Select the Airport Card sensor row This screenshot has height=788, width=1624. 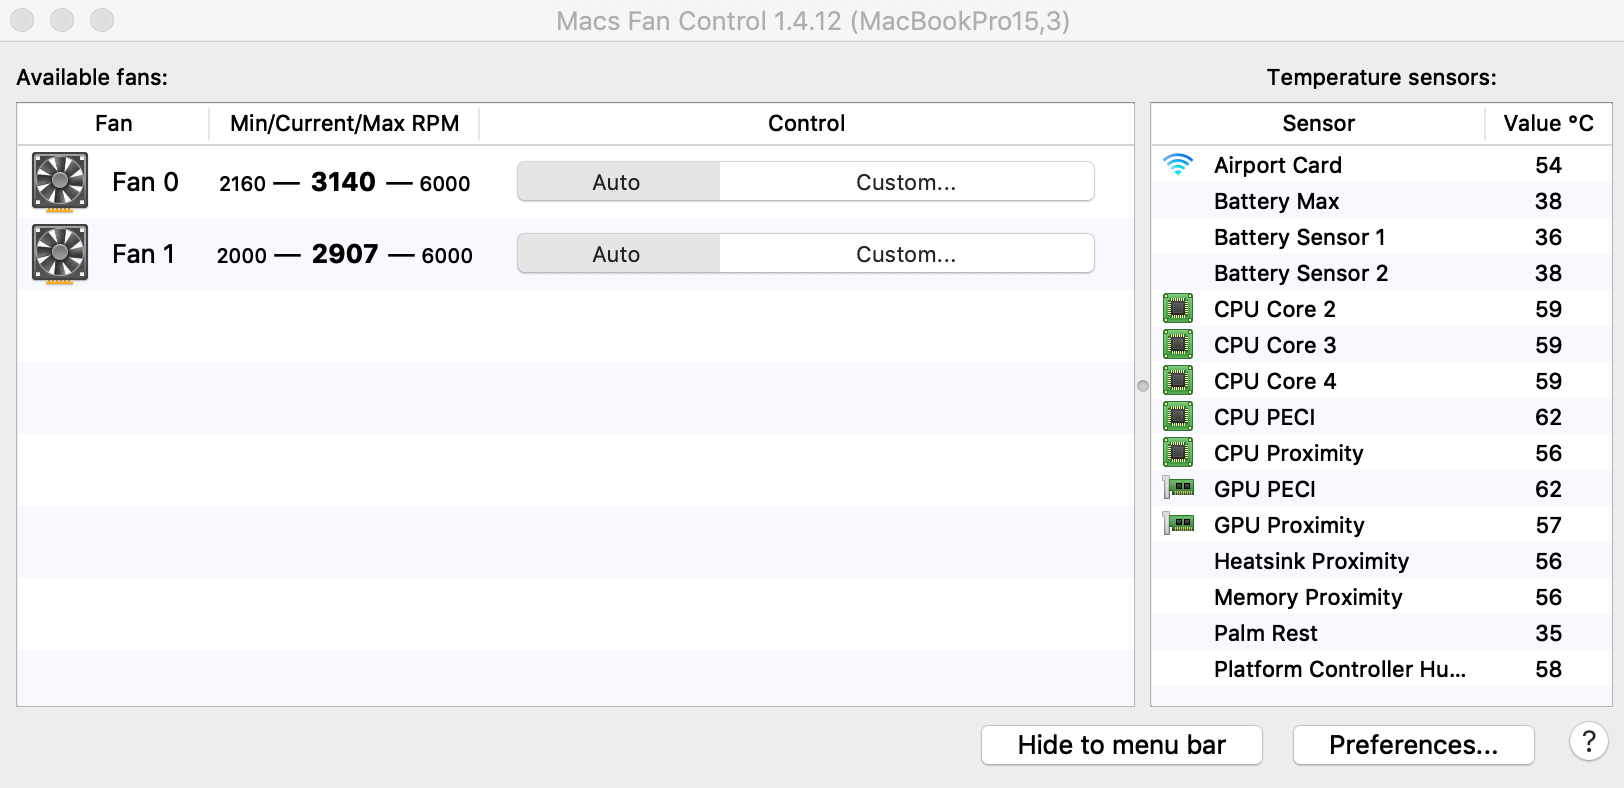pos(1381,165)
